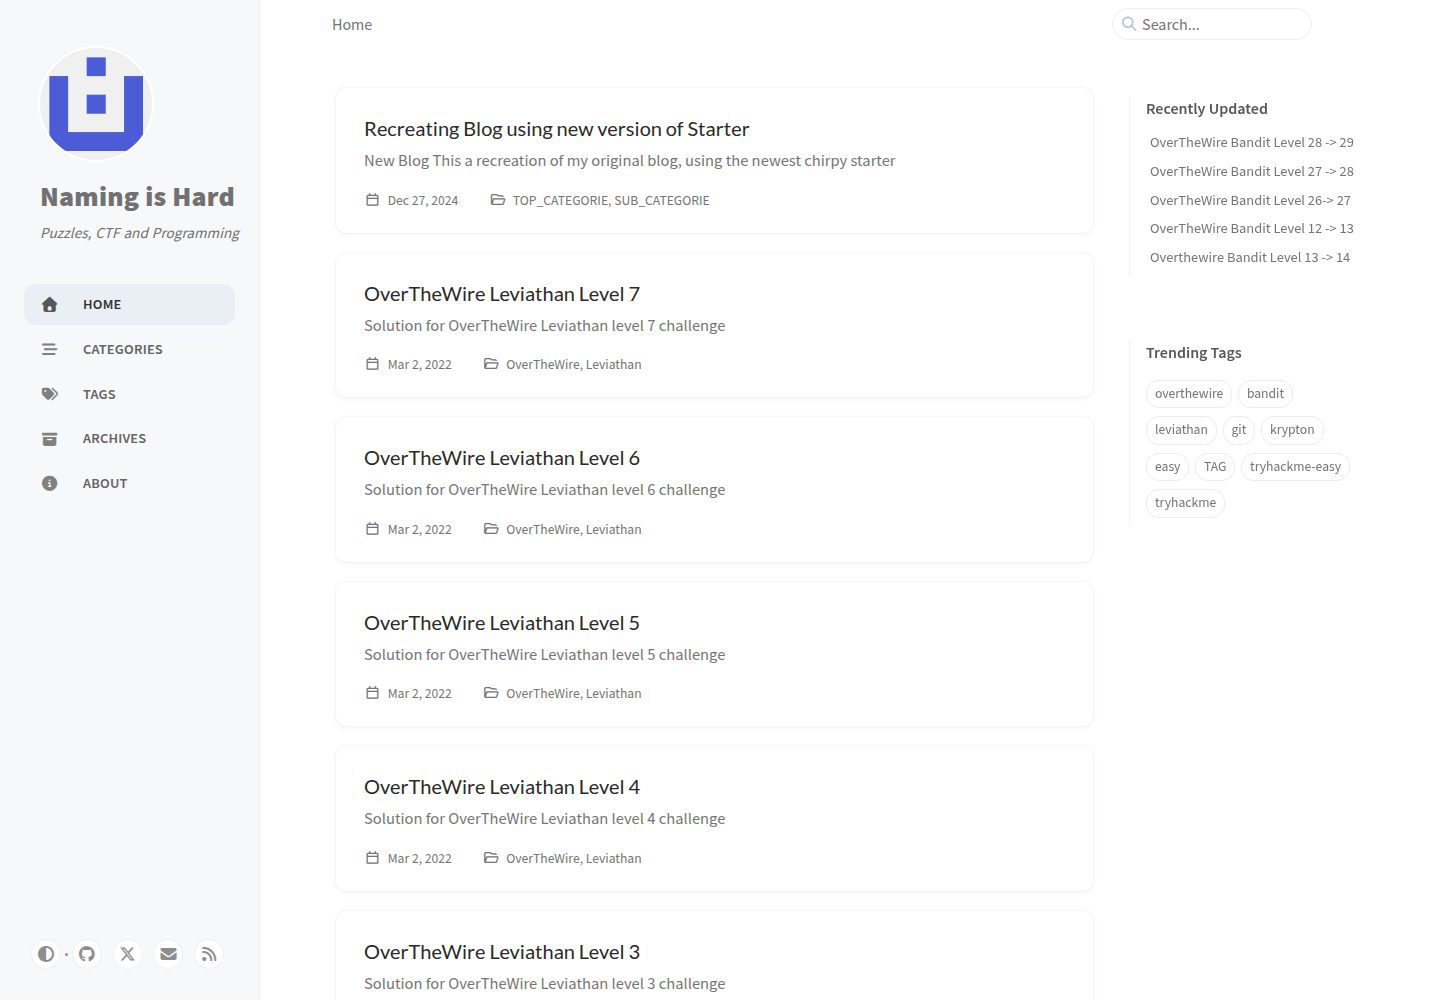The image size is (1440, 1000).
Task: Open recently updated Bandit Level 27 -> 28
Action: point(1251,172)
